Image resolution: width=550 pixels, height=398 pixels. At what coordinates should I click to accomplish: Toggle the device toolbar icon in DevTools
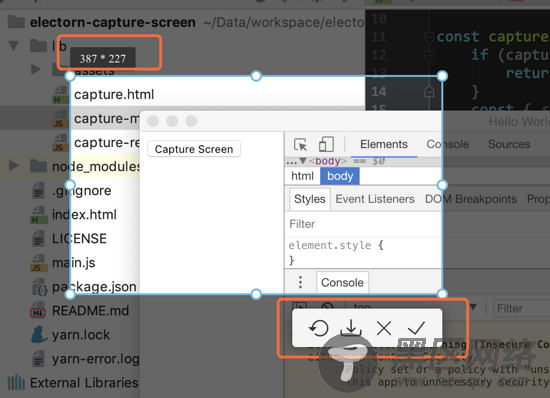pyautogui.click(x=326, y=144)
